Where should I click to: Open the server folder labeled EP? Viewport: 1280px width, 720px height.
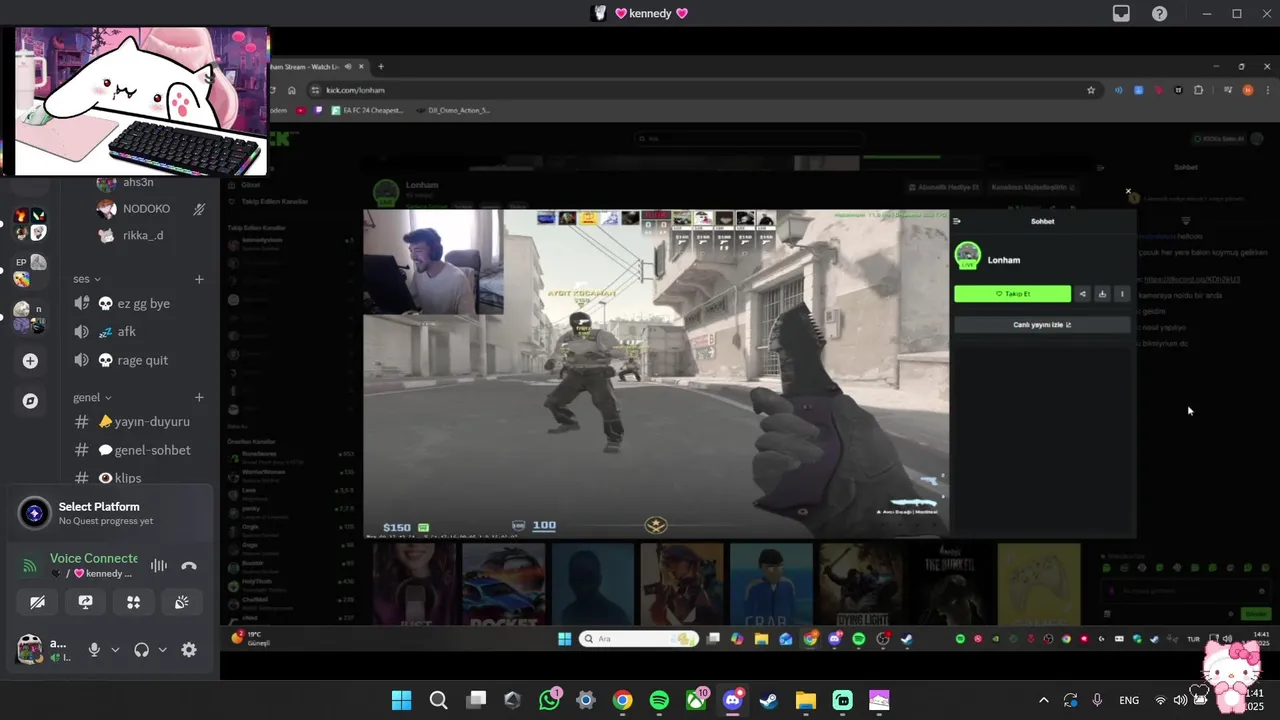(29, 270)
